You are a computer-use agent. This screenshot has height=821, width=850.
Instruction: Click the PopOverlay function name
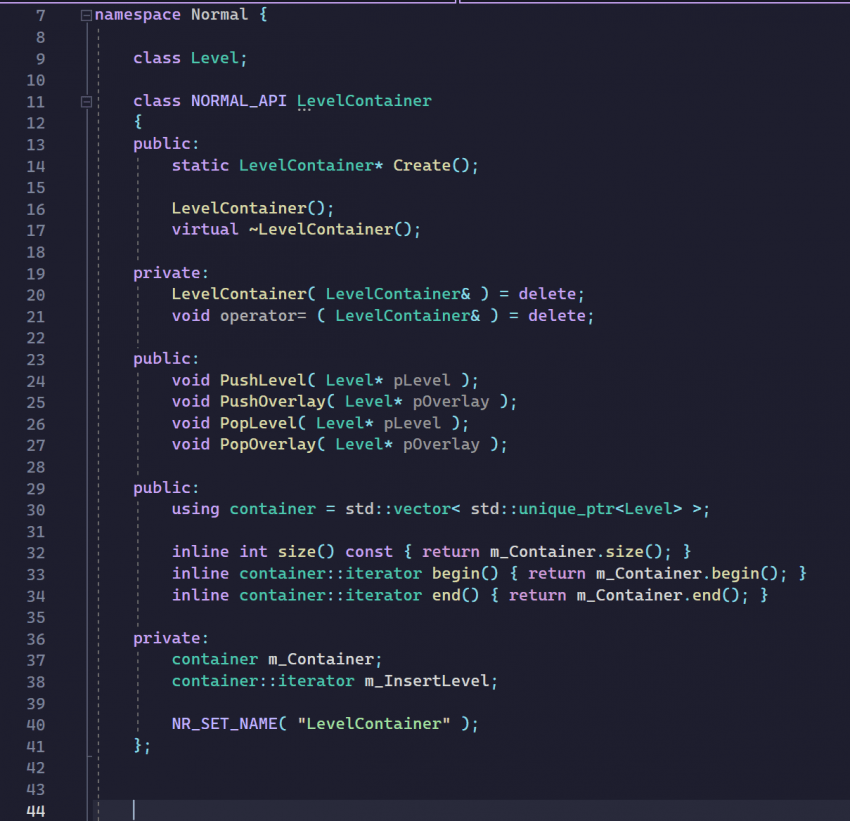click(267, 444)
